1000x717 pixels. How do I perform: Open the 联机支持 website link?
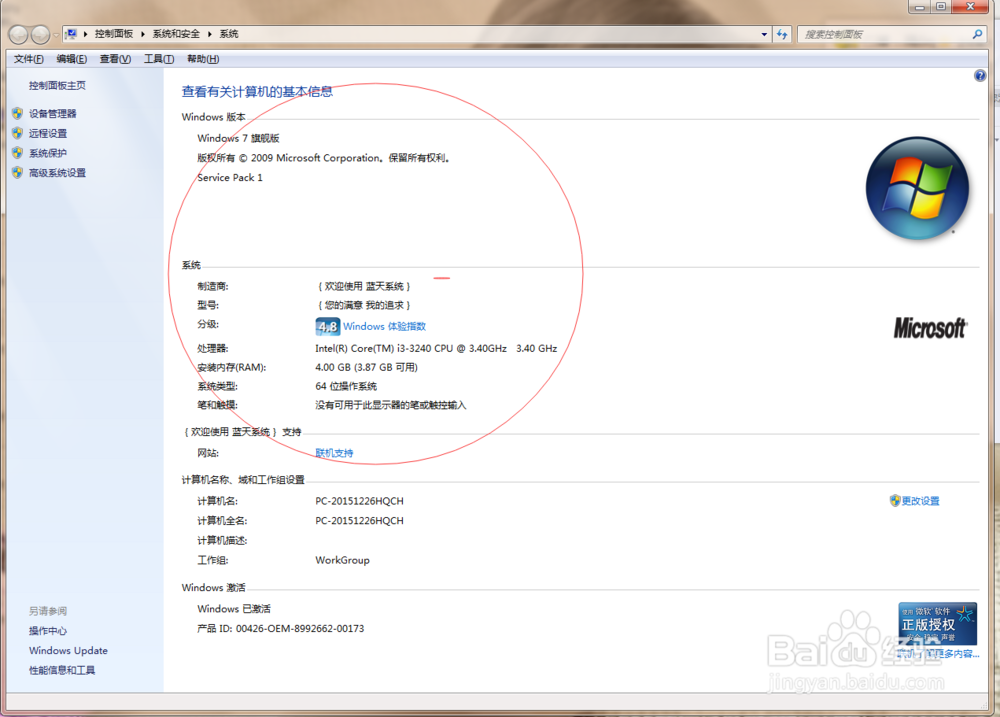click(334, 453)
